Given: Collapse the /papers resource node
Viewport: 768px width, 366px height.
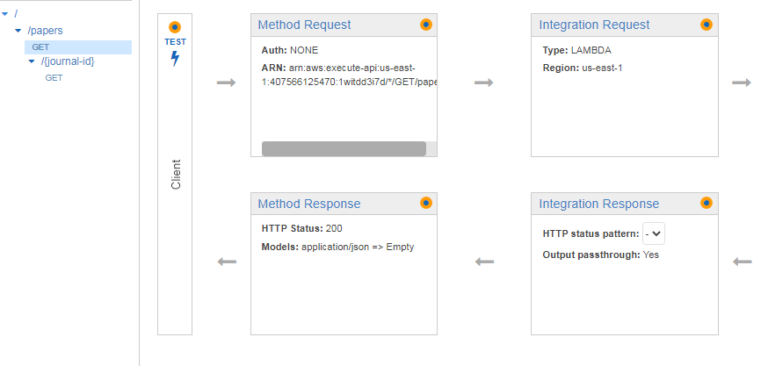Looking at the screenshot, I should (18, 30).
